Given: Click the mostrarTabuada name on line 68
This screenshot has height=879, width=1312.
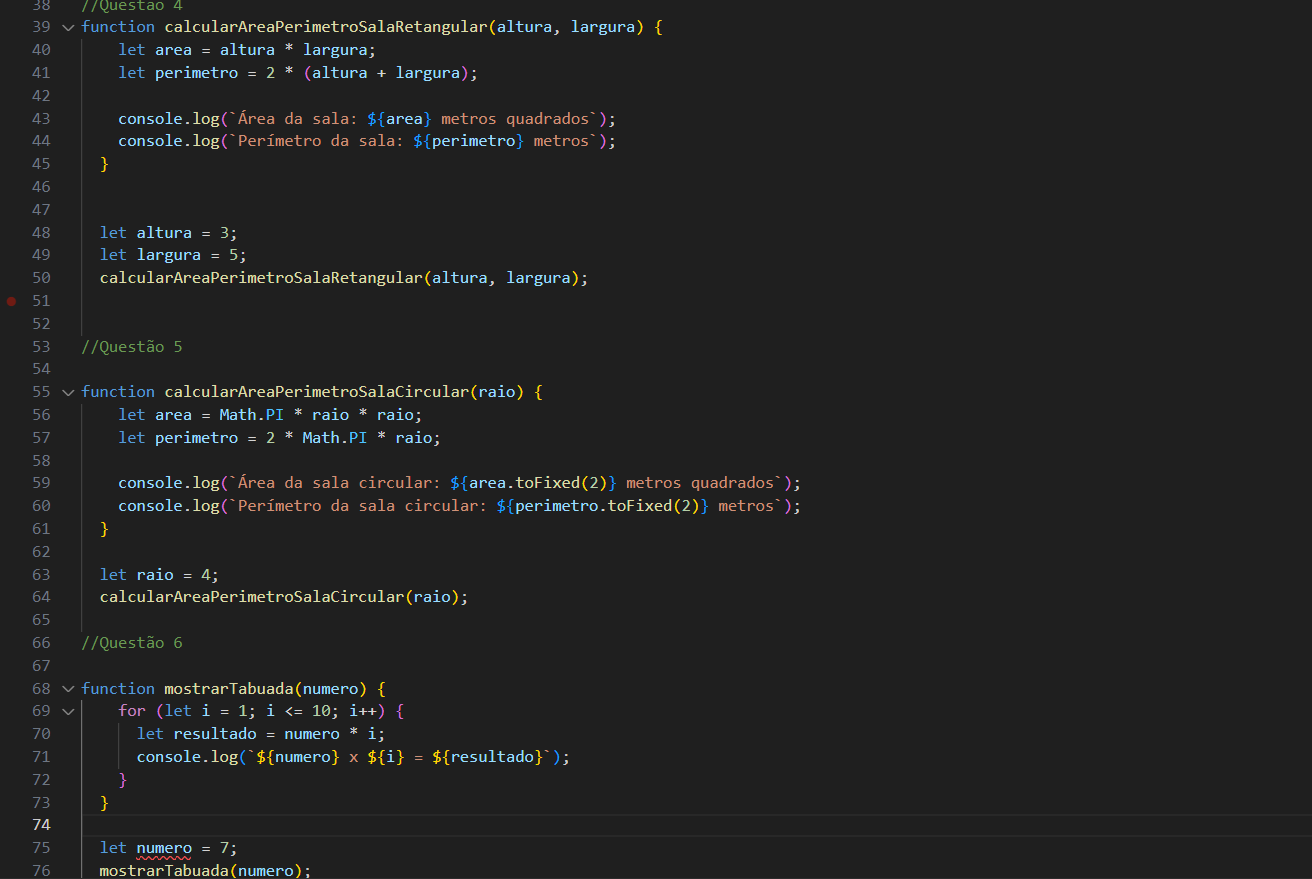Looking at the screenshot, I should click(x=229, y=688).
